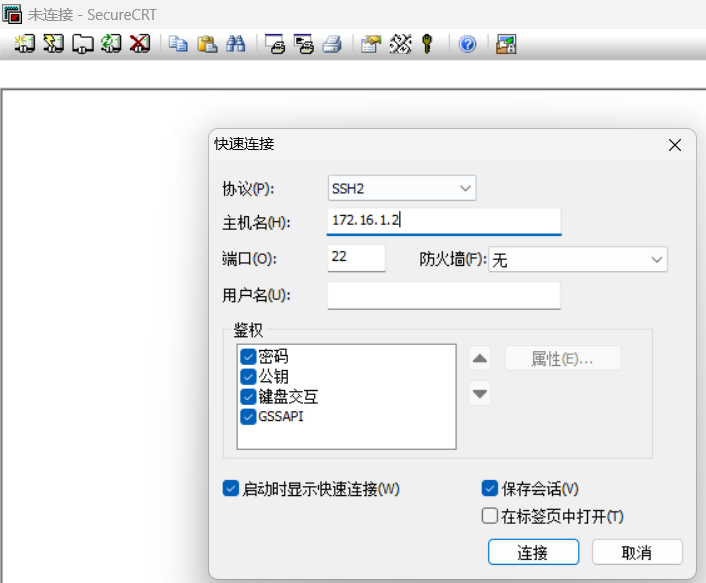Toggle the 保存会话 checkbox
Screen dimensions: 706x583
pos(489,488)
